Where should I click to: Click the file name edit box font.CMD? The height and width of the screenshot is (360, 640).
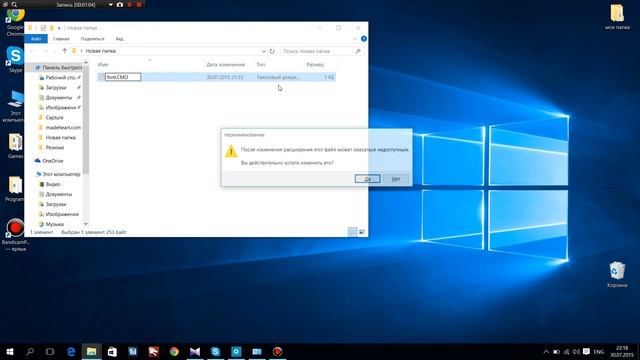123,77
